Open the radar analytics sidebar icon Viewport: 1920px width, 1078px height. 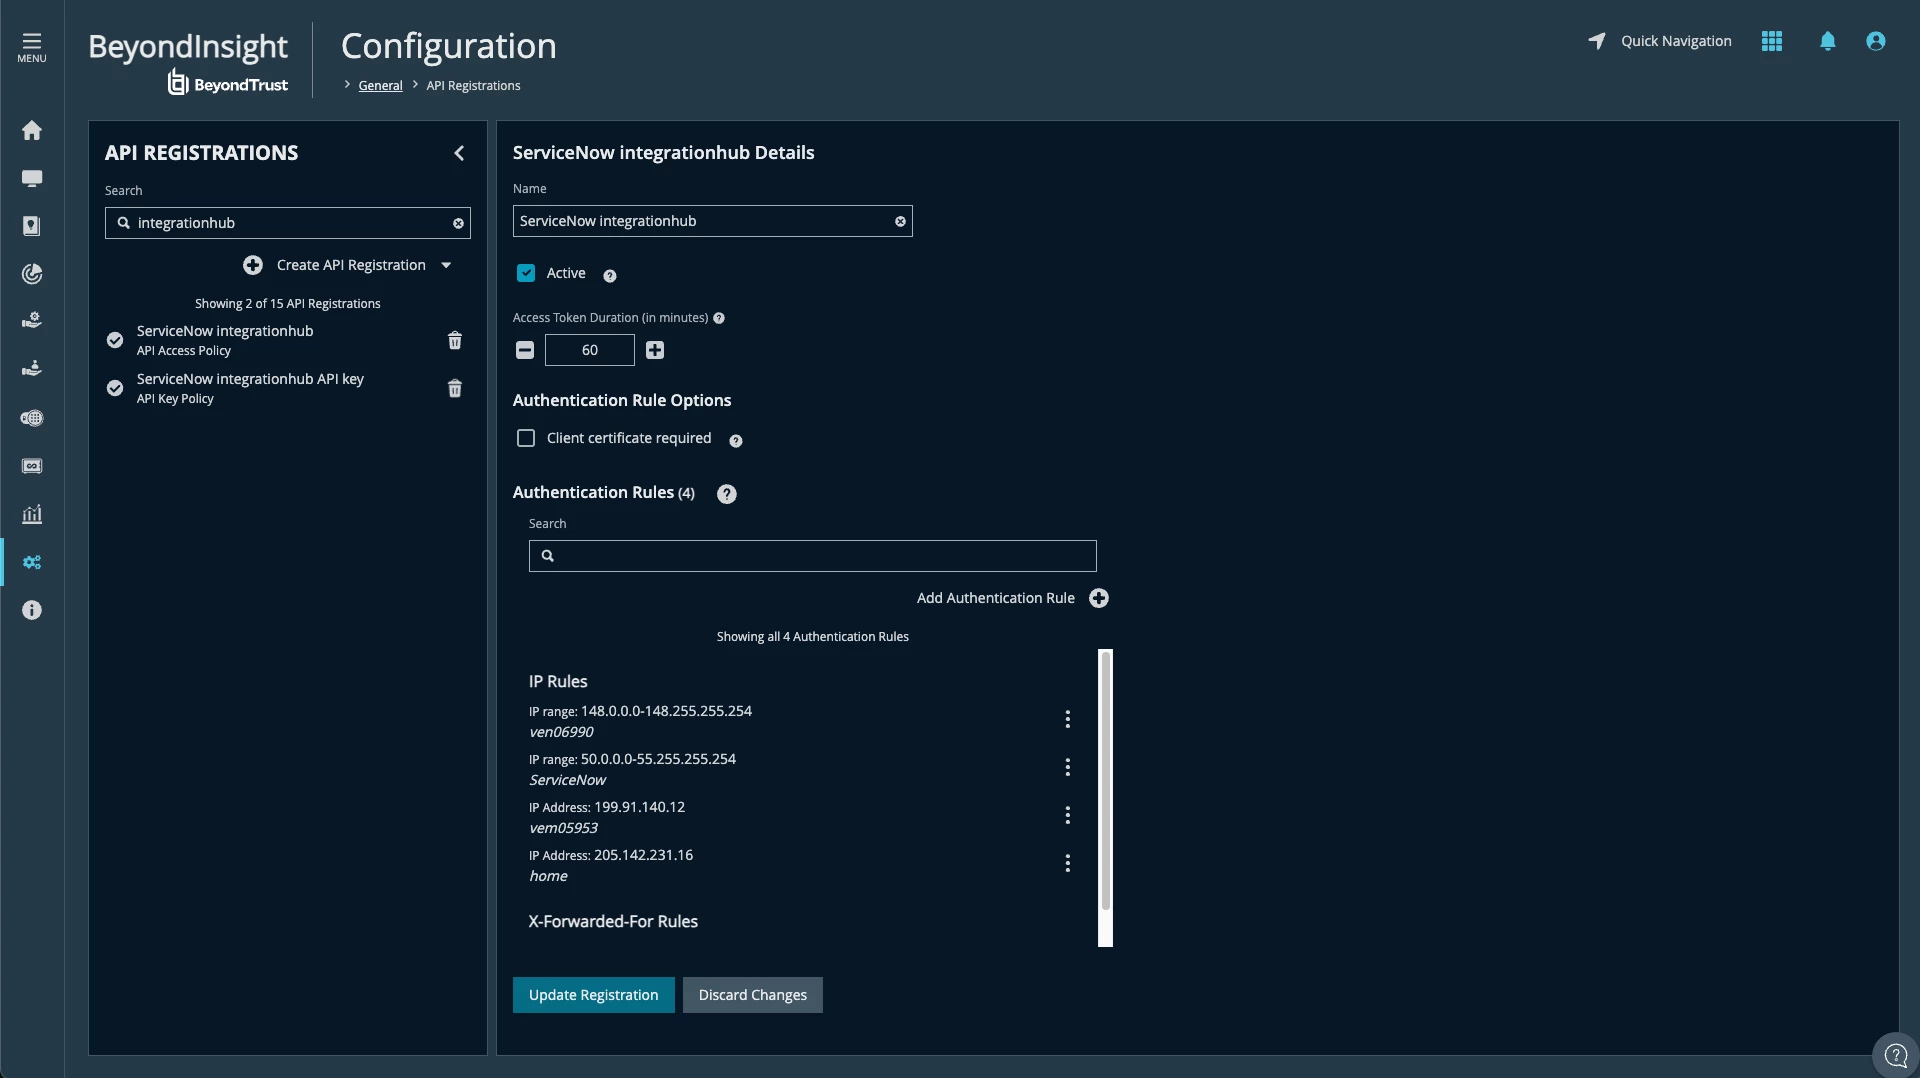(x=32, y=274)
